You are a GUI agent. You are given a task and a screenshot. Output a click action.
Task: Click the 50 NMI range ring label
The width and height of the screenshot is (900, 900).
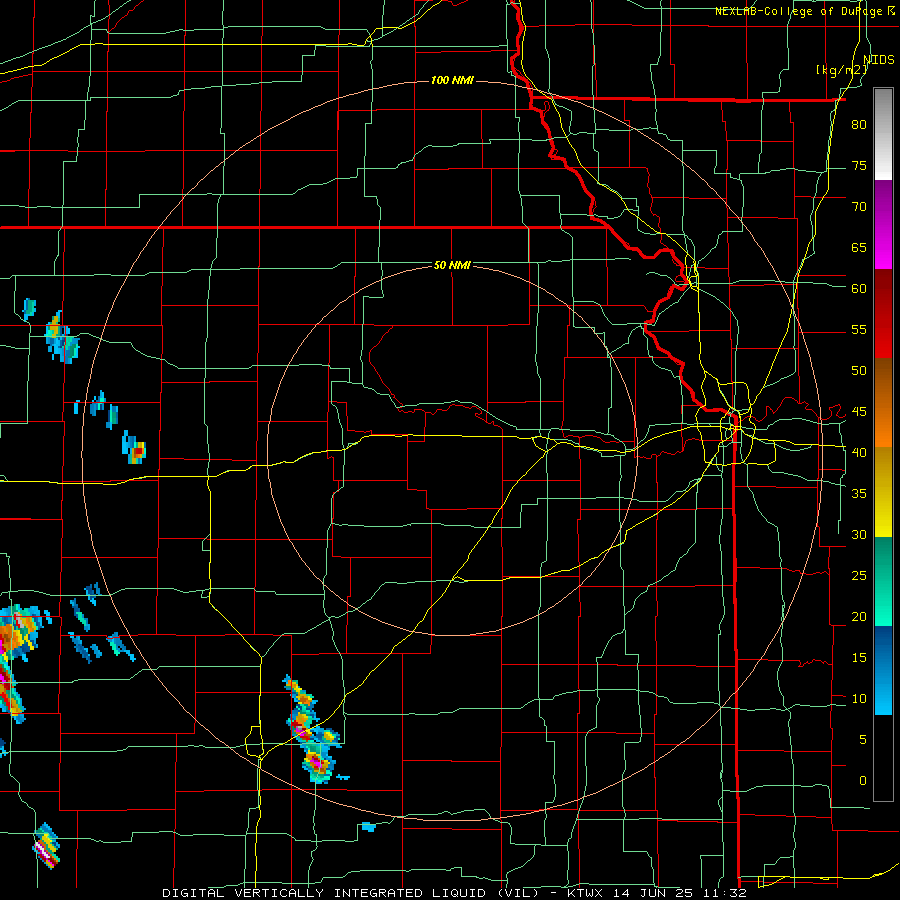pyautogui.click(x=452, y=265)
